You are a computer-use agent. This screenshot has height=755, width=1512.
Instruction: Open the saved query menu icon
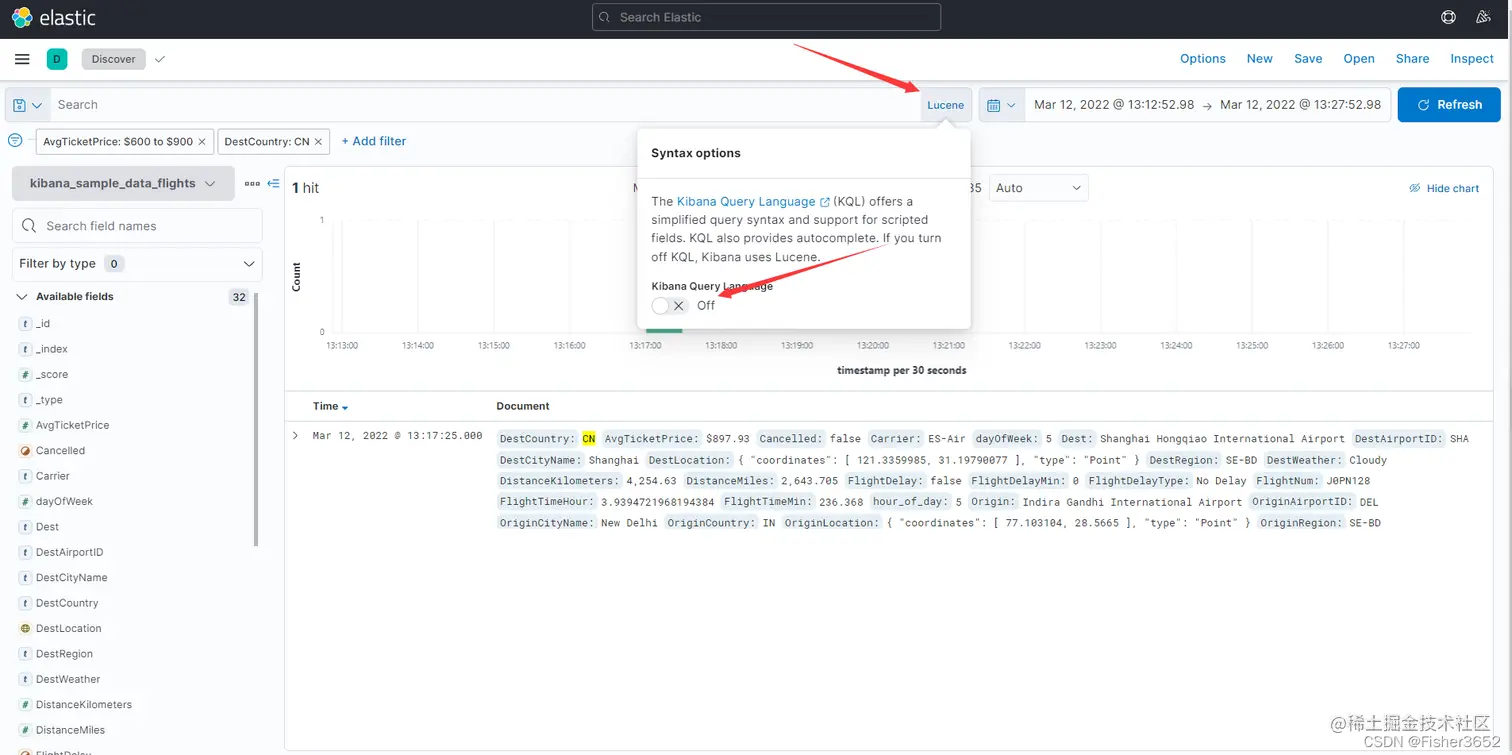[28, 105]
